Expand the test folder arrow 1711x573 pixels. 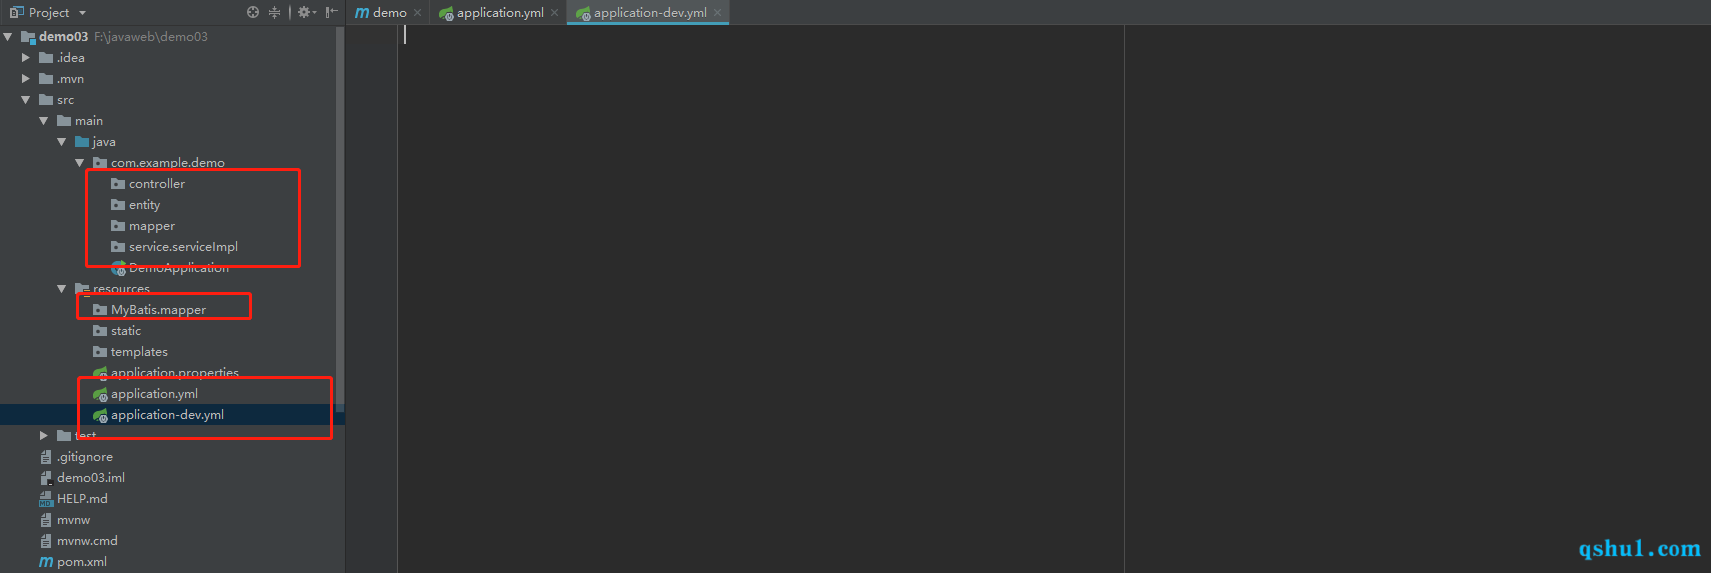tap(44, 436)
